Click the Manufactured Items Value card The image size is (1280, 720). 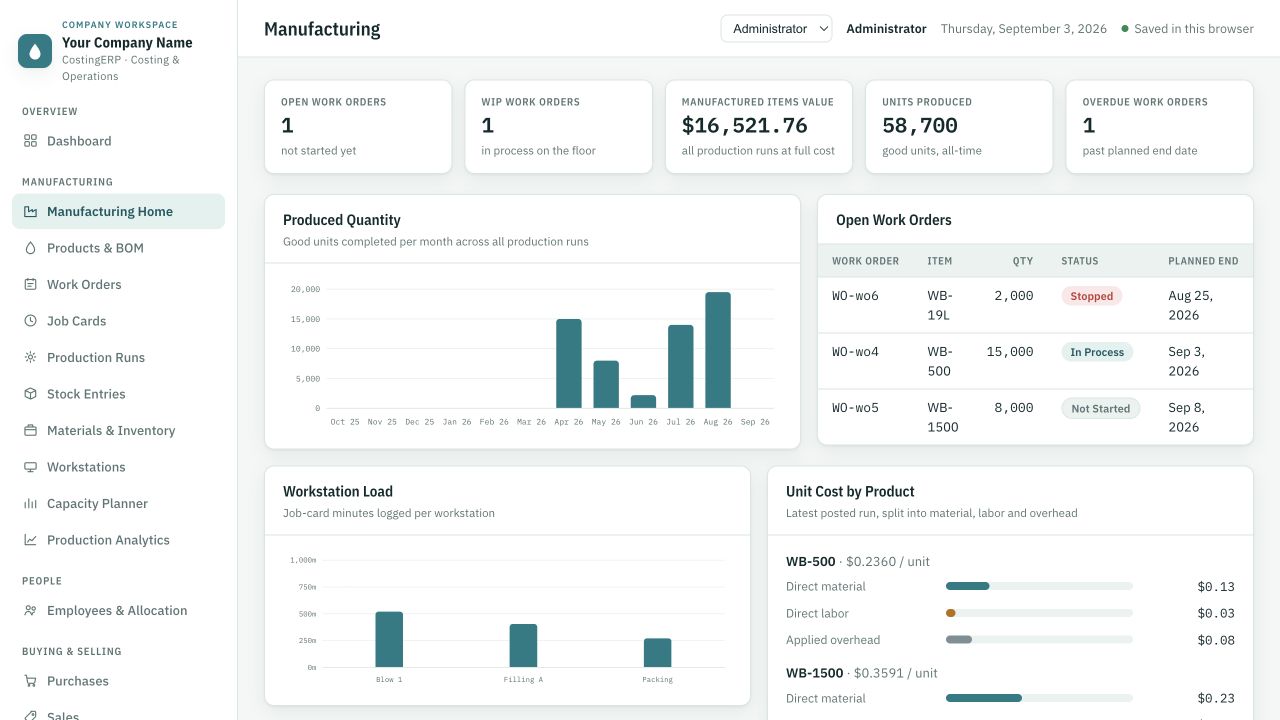click(759, 127)
